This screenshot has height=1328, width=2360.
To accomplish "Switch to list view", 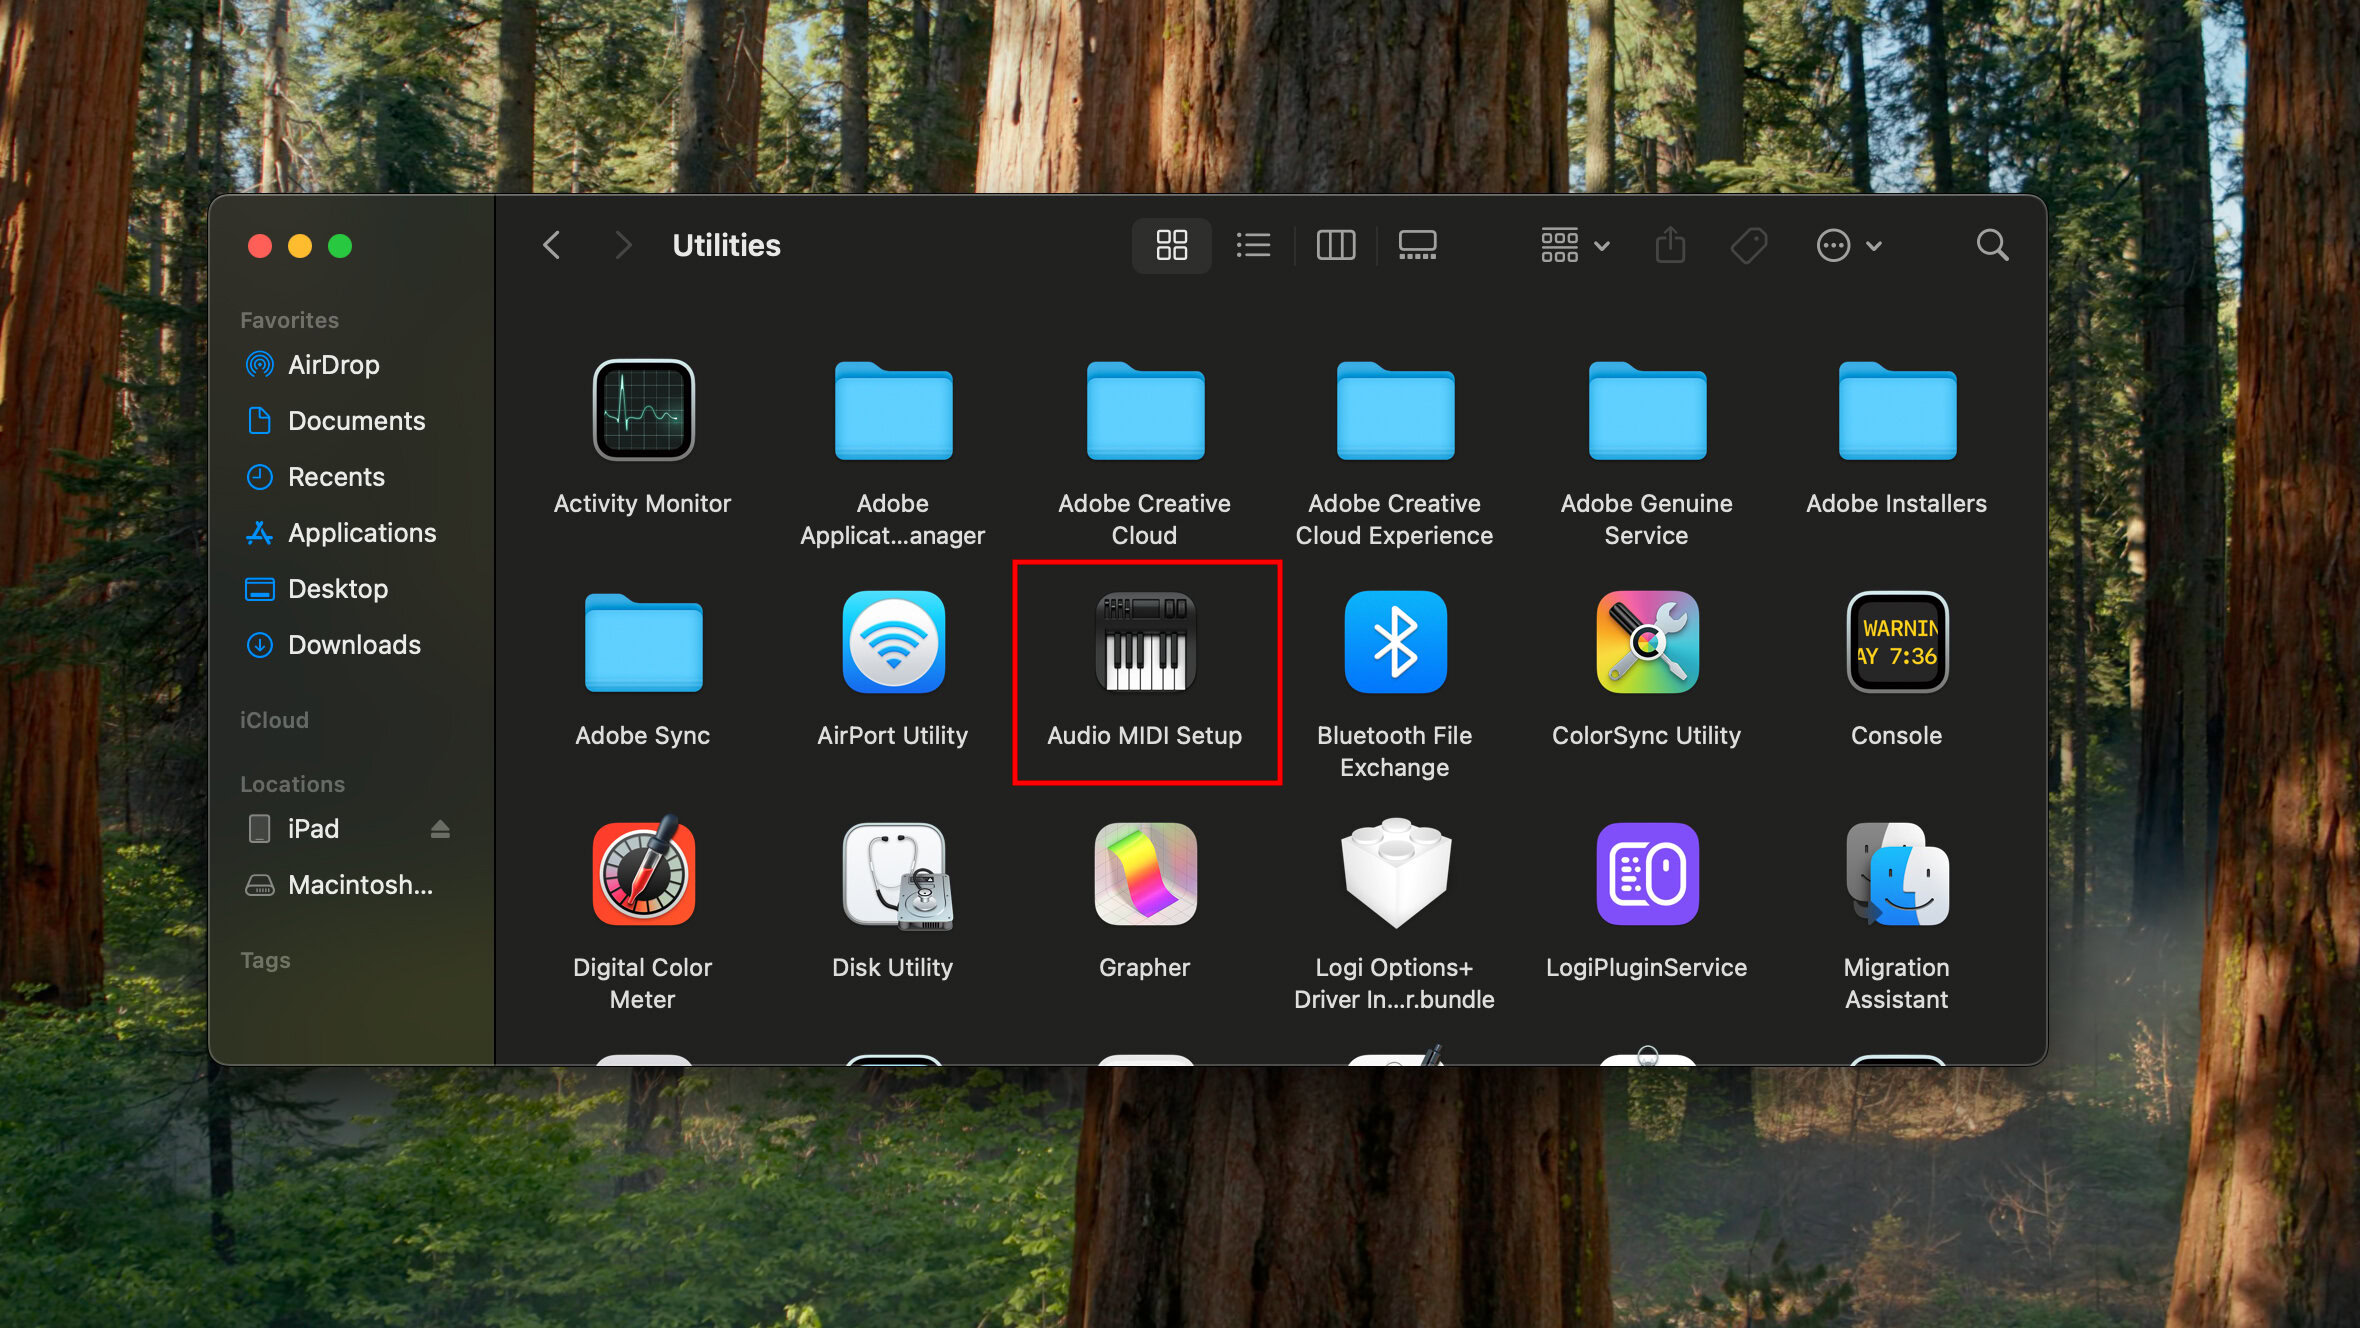I will (1253, 245).
